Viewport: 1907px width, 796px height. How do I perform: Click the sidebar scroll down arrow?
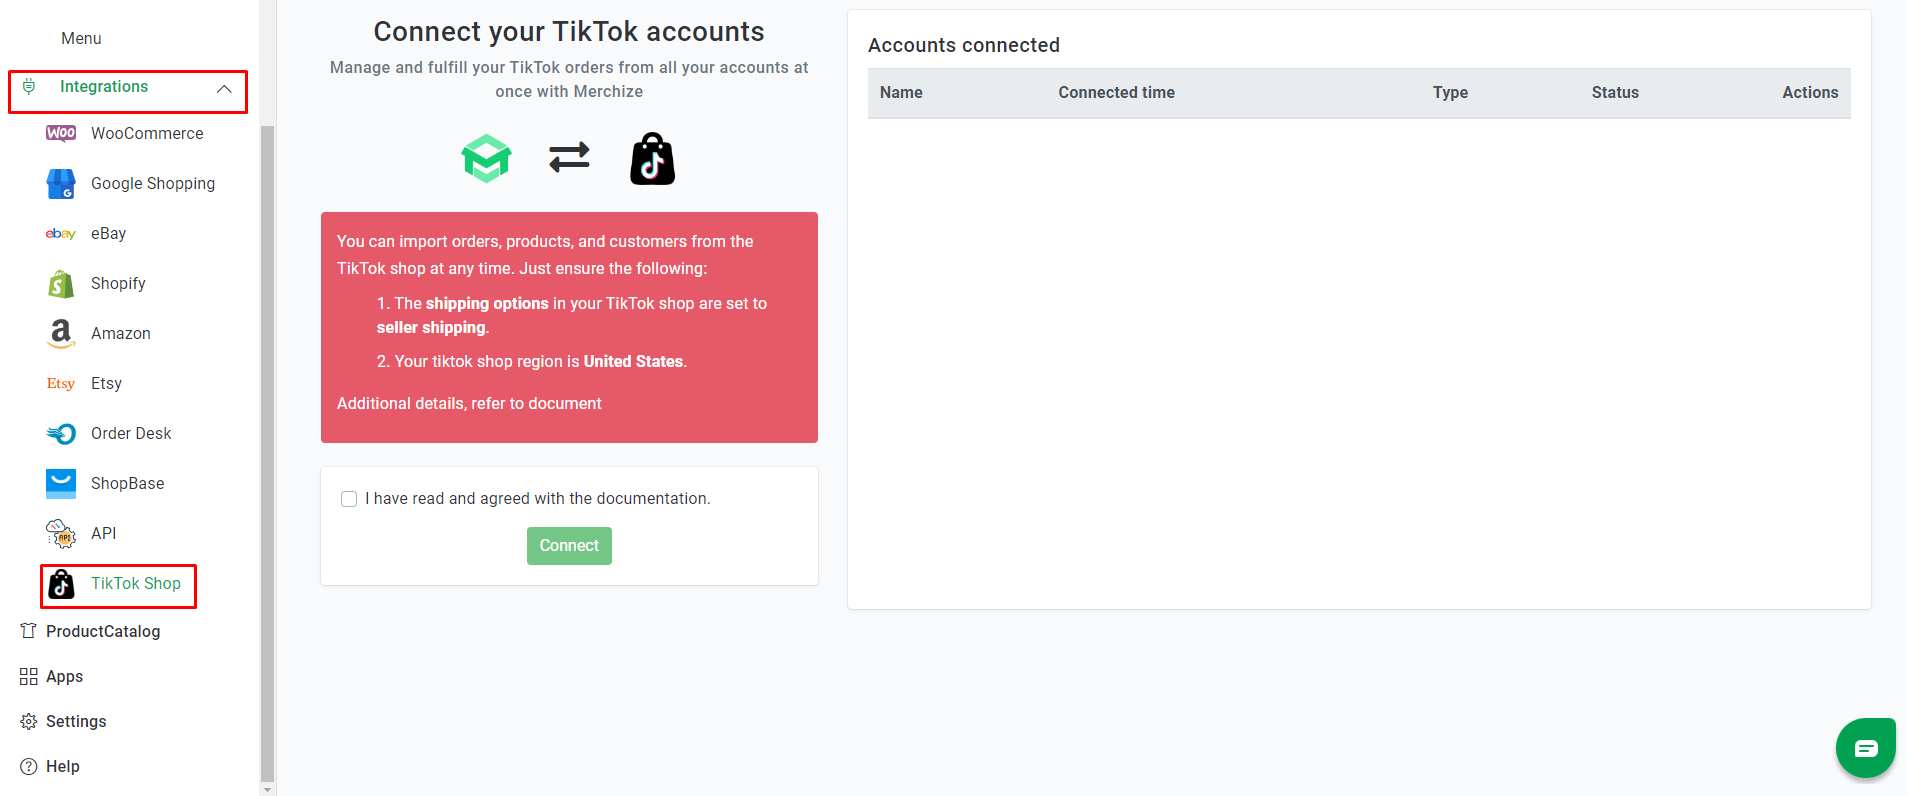(267, 789)
